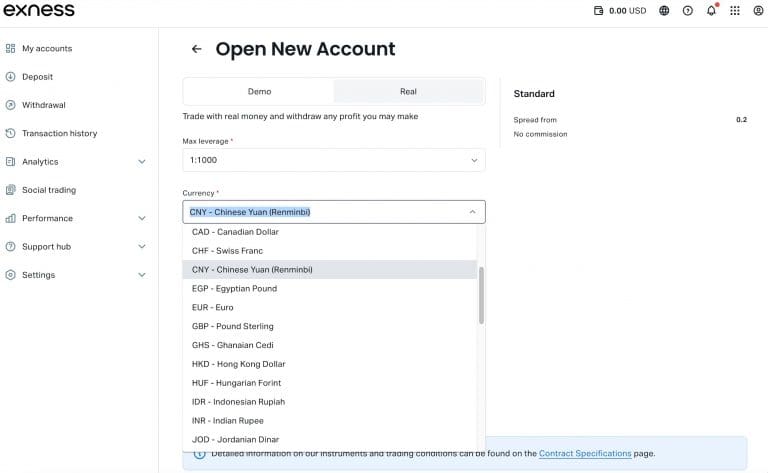This screenshot has height=473, width=768.
Task: Open the wallet balance icon
Action: [599, 11]
